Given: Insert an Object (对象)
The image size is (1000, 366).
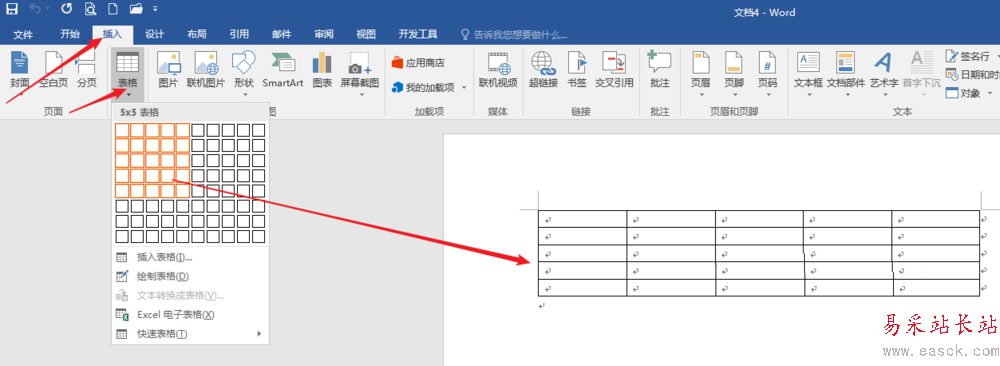Looking at the screenshot, I should point(969,93).
